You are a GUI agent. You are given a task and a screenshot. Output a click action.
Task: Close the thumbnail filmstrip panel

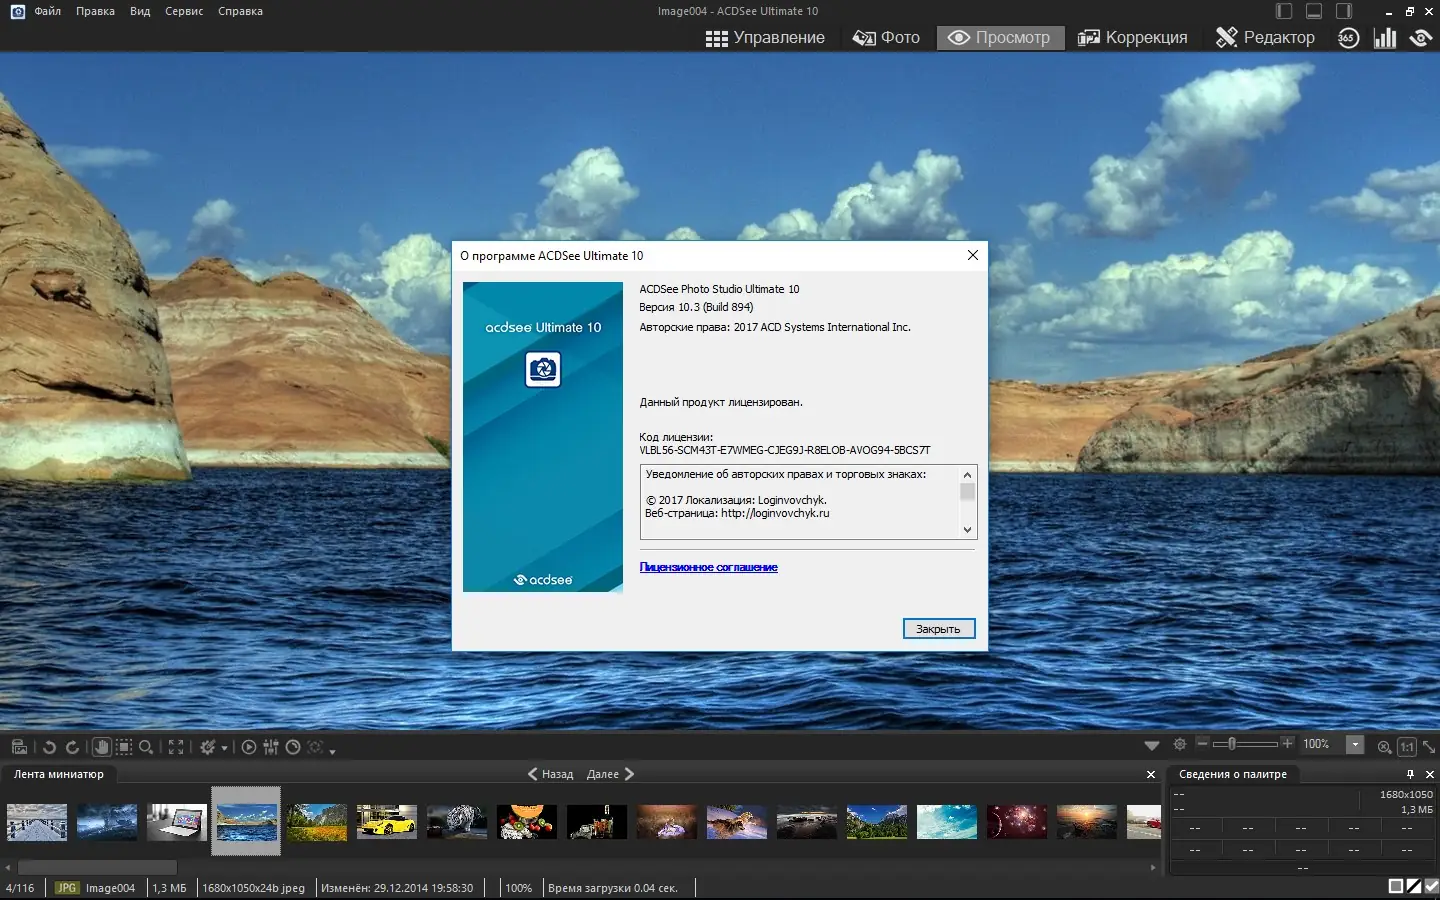pos(1151,774)
